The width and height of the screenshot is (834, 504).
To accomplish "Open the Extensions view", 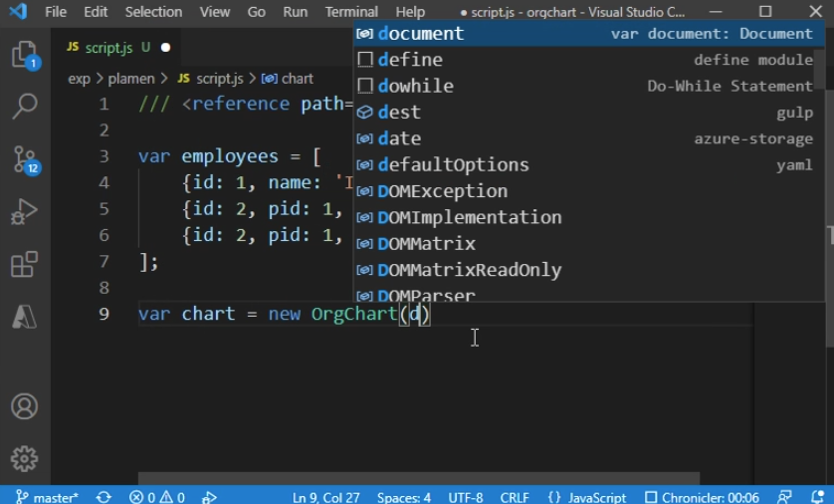I will tap(24, 265).
